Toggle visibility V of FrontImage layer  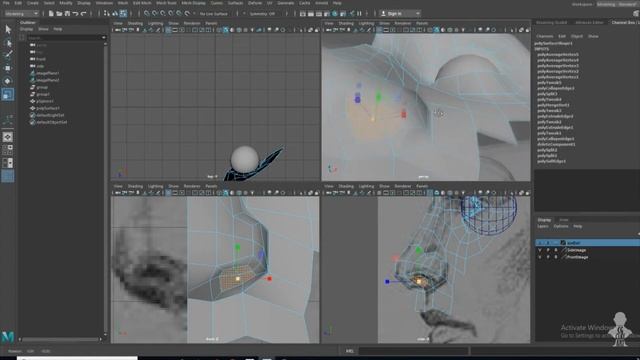(540, 257)
